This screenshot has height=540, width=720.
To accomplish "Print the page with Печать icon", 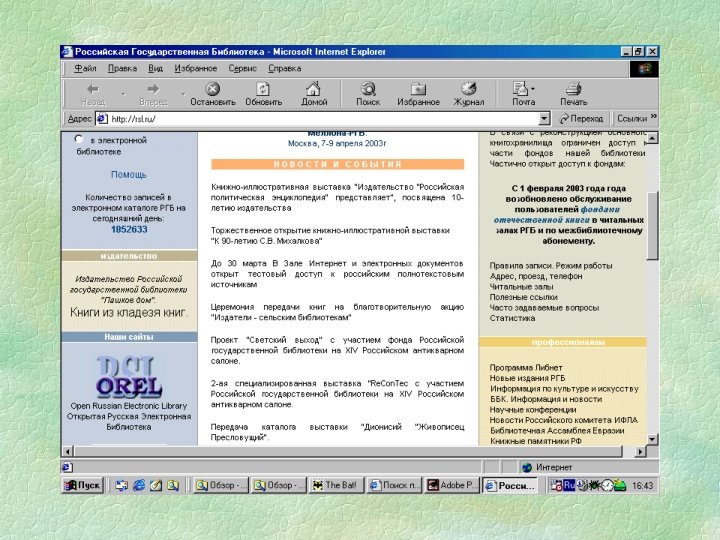I will click(574, 88).
